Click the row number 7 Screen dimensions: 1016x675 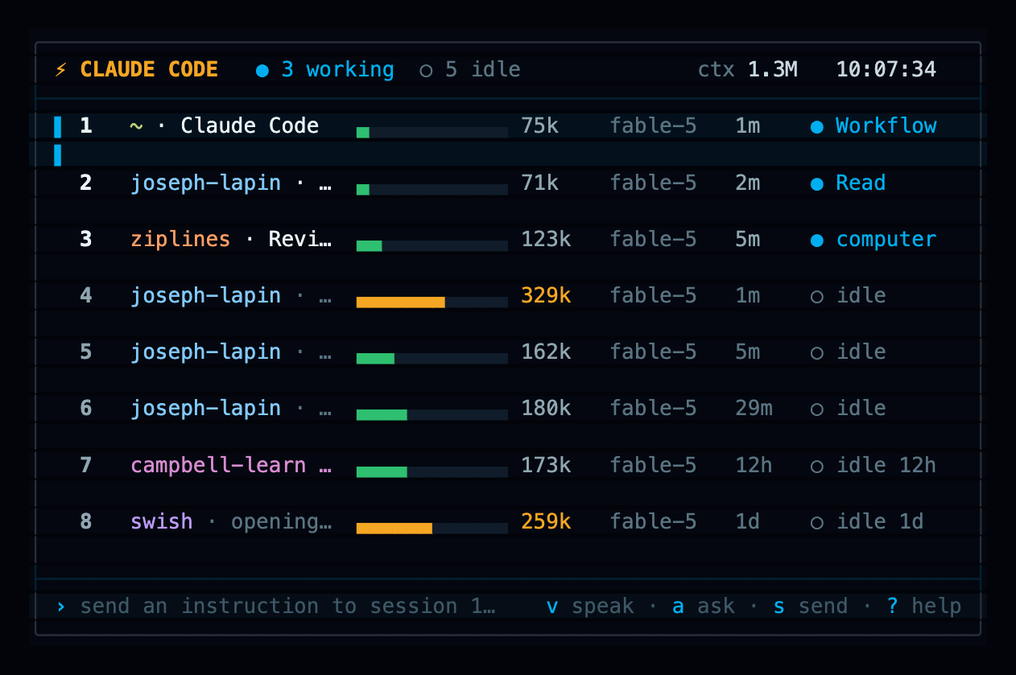click(86, 465)
